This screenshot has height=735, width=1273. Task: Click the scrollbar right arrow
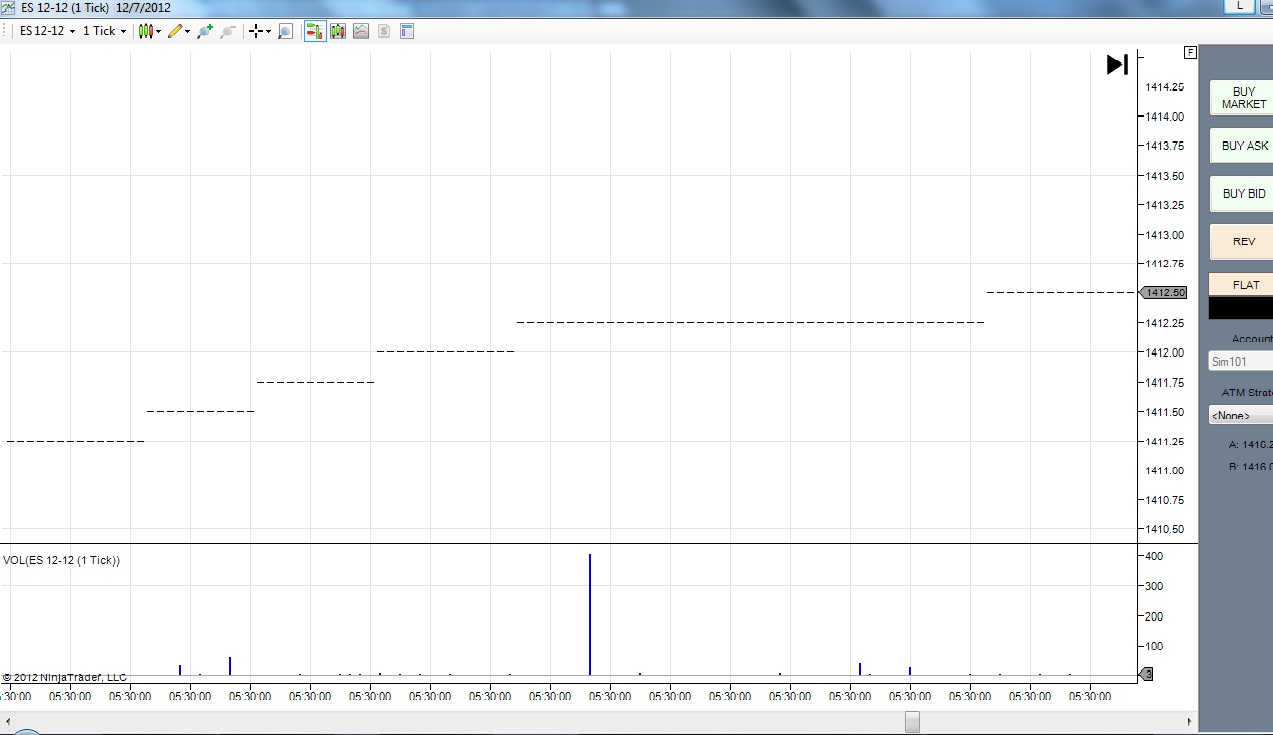pos(1190,722)
